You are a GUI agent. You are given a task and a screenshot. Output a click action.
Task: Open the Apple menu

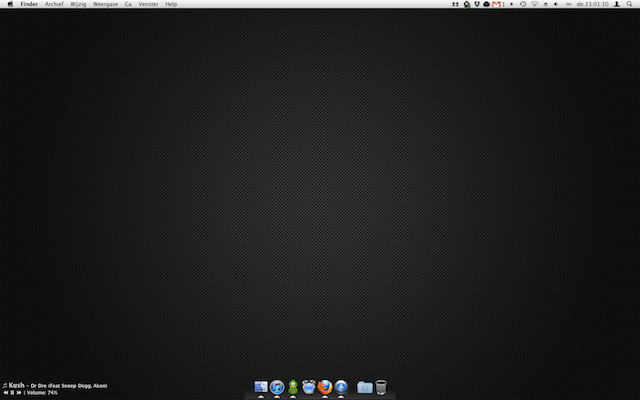coord(10,4)
